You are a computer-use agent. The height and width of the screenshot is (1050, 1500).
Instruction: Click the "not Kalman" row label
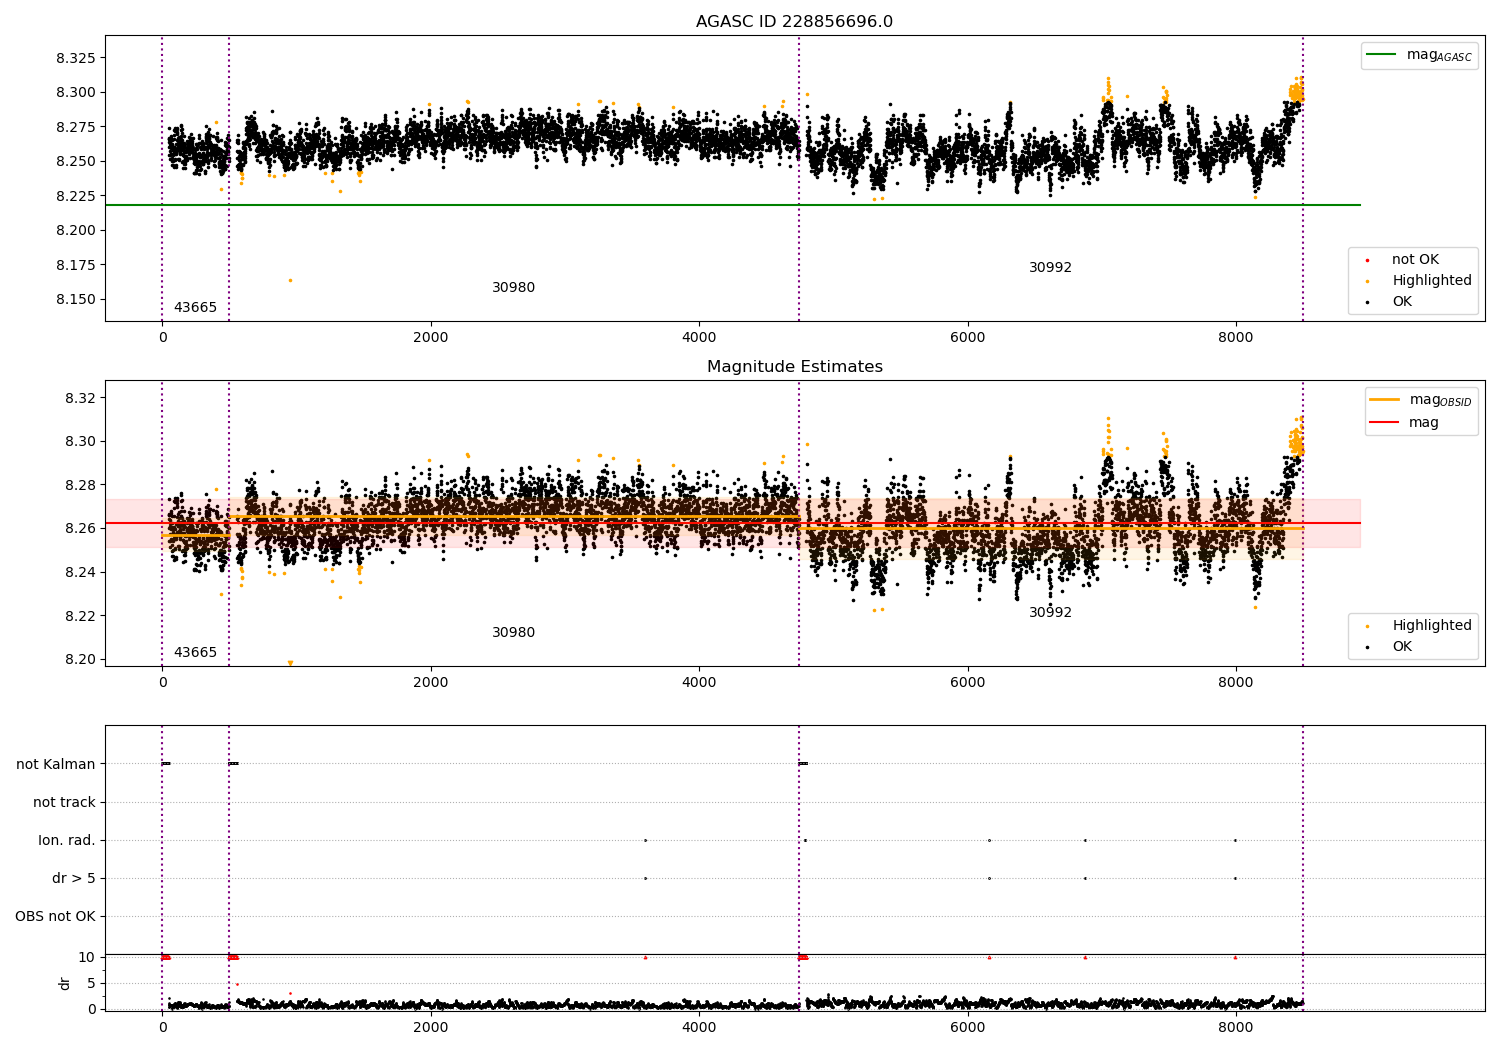(56, 765)
